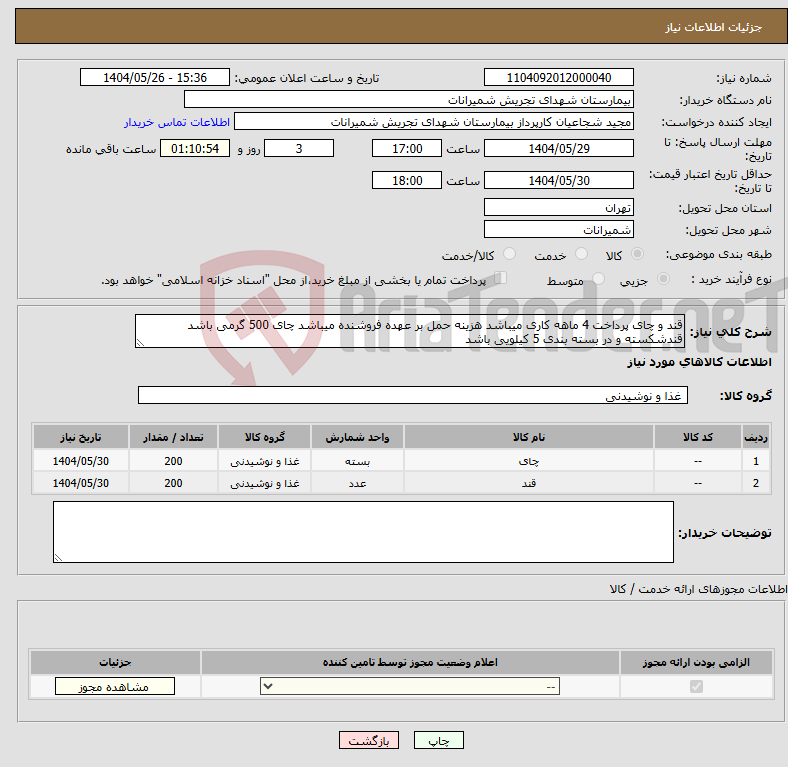This screenshot has width=788, height=767.
Task: Click the عدد unit cell
Action: coord(357,483)
